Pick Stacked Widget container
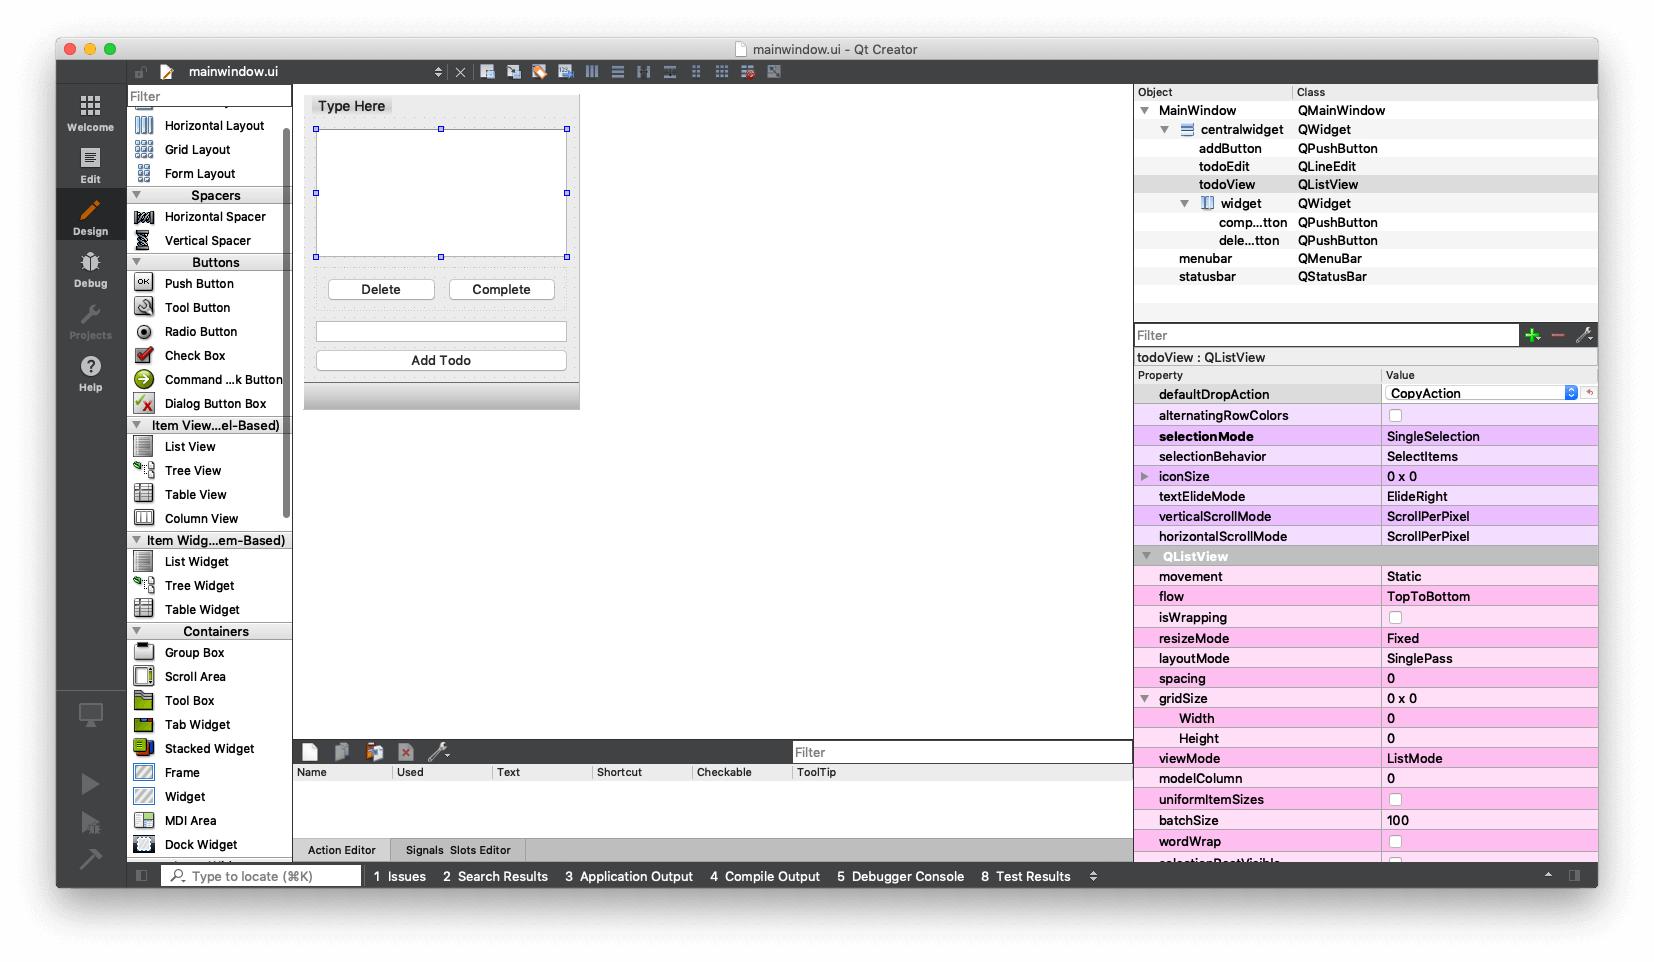The image size is (1654, 962). 209,748
